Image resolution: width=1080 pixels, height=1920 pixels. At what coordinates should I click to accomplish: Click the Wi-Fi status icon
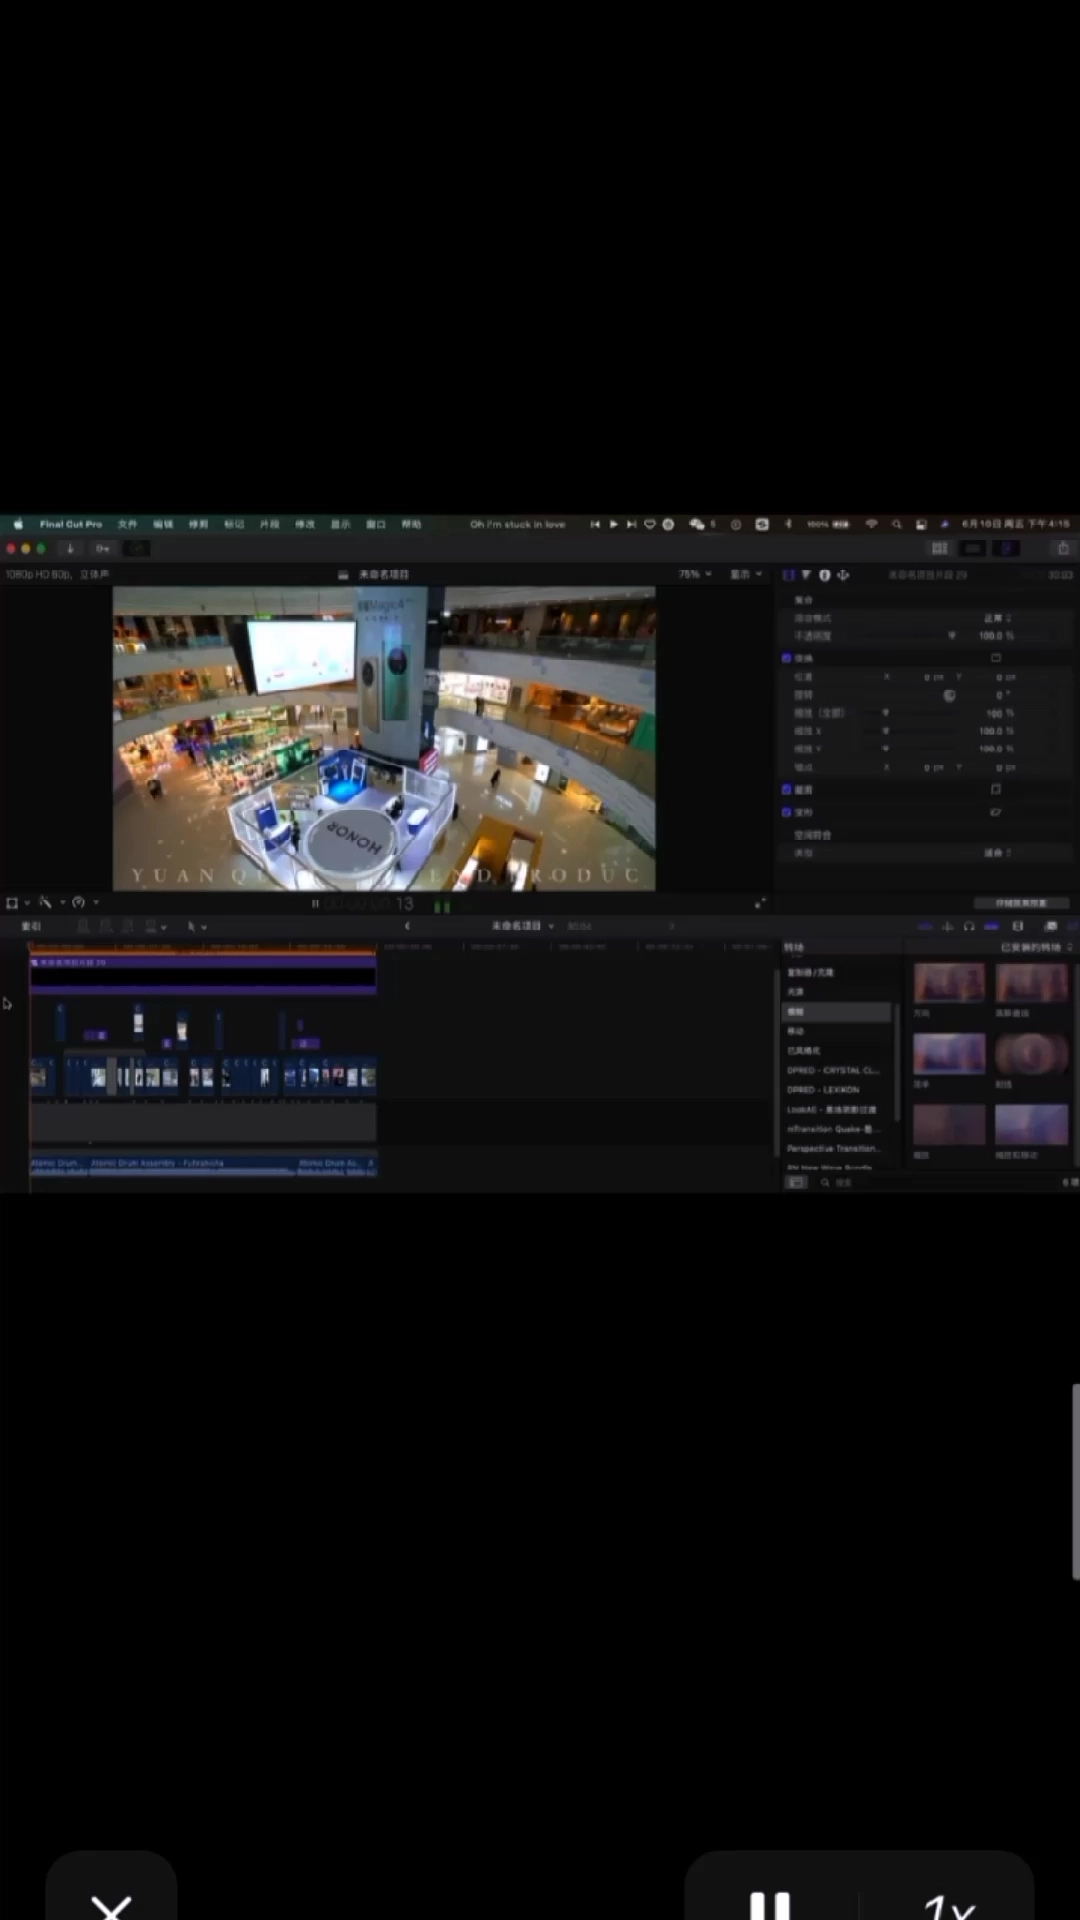click(x=871, y=524)
